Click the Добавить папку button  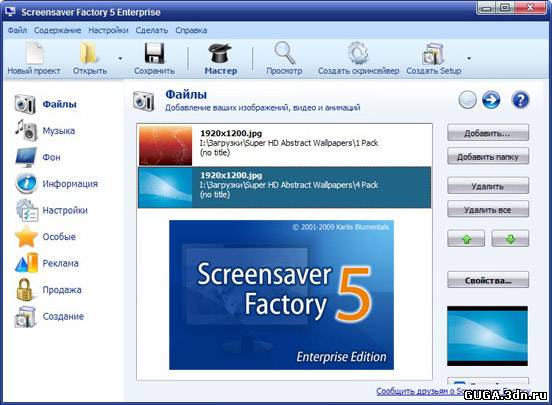488,157
